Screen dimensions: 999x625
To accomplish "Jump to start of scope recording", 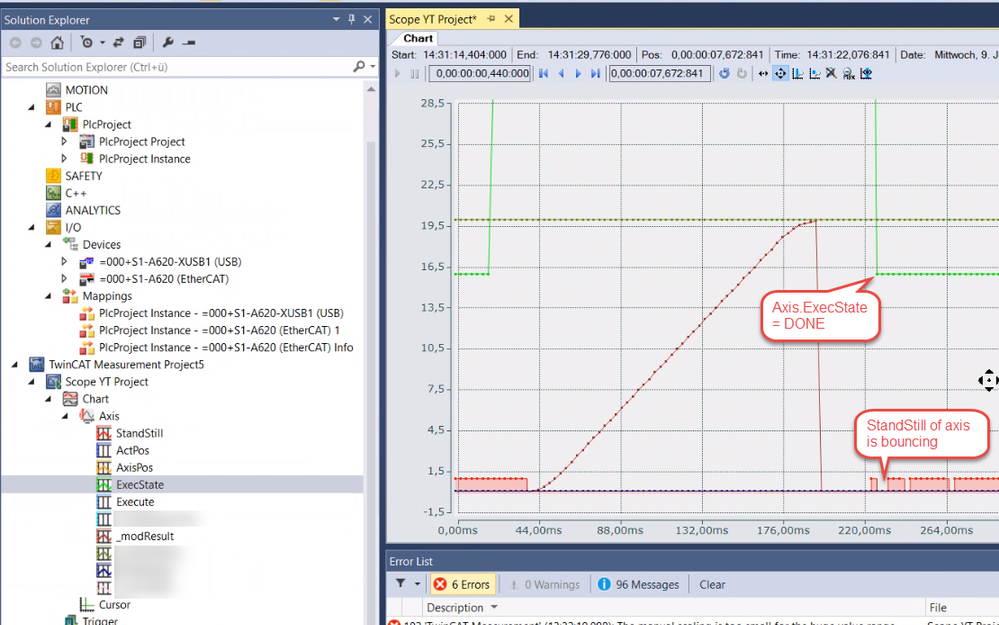I will tap(543, 74).
